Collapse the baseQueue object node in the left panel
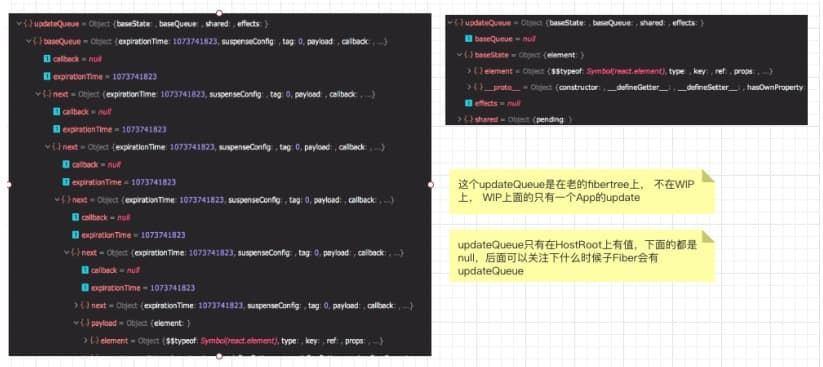Viewport: 823px width, 367px height. point(29,41)
